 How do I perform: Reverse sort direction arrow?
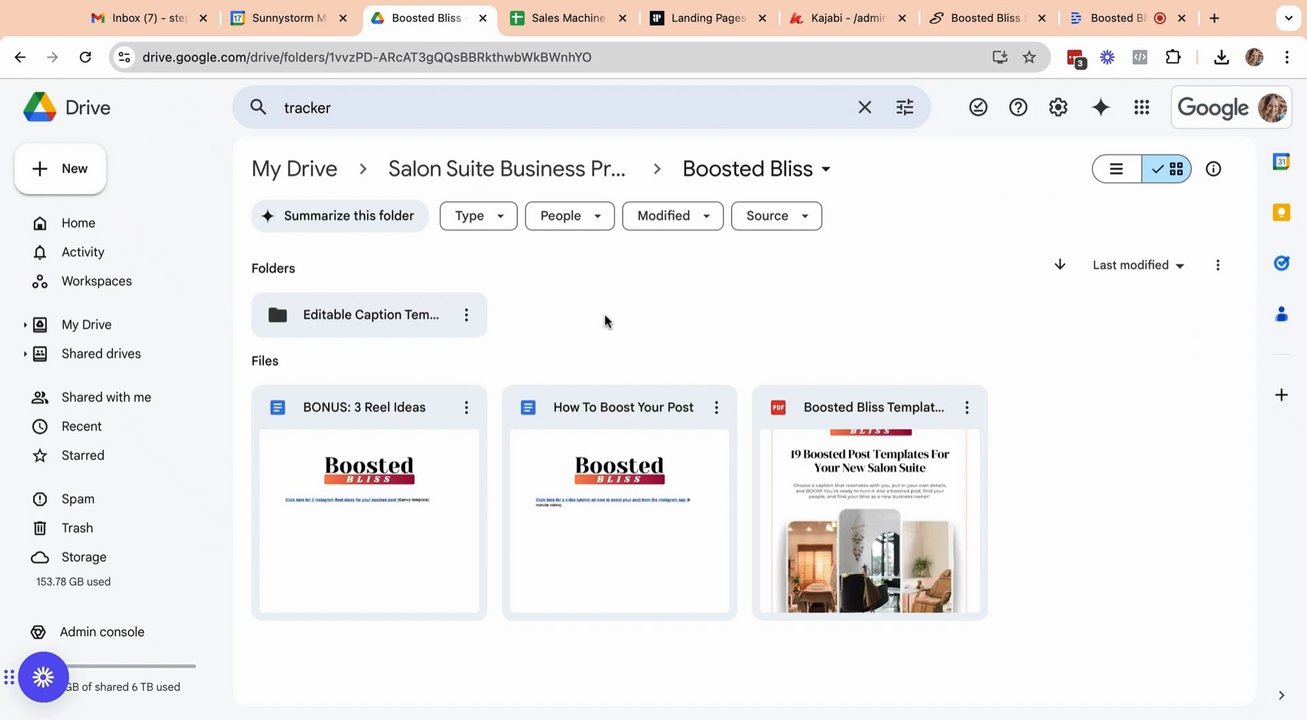(x=1059, y=264)
